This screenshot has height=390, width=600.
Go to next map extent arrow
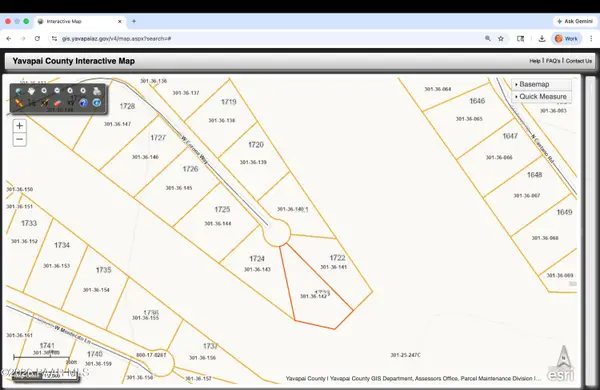(83, 91)
